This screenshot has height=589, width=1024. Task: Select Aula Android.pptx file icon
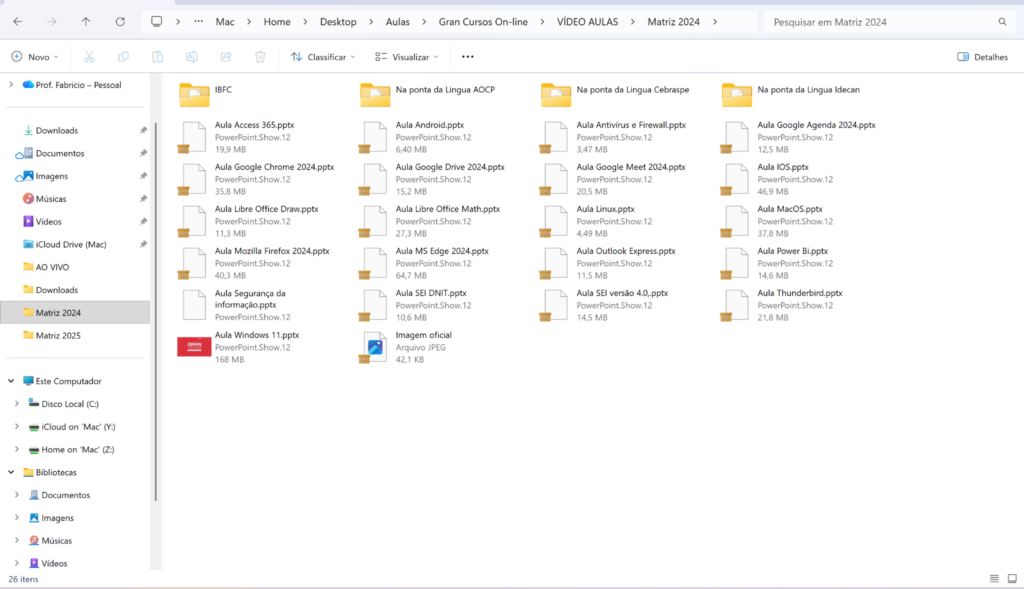pos(374,137)
